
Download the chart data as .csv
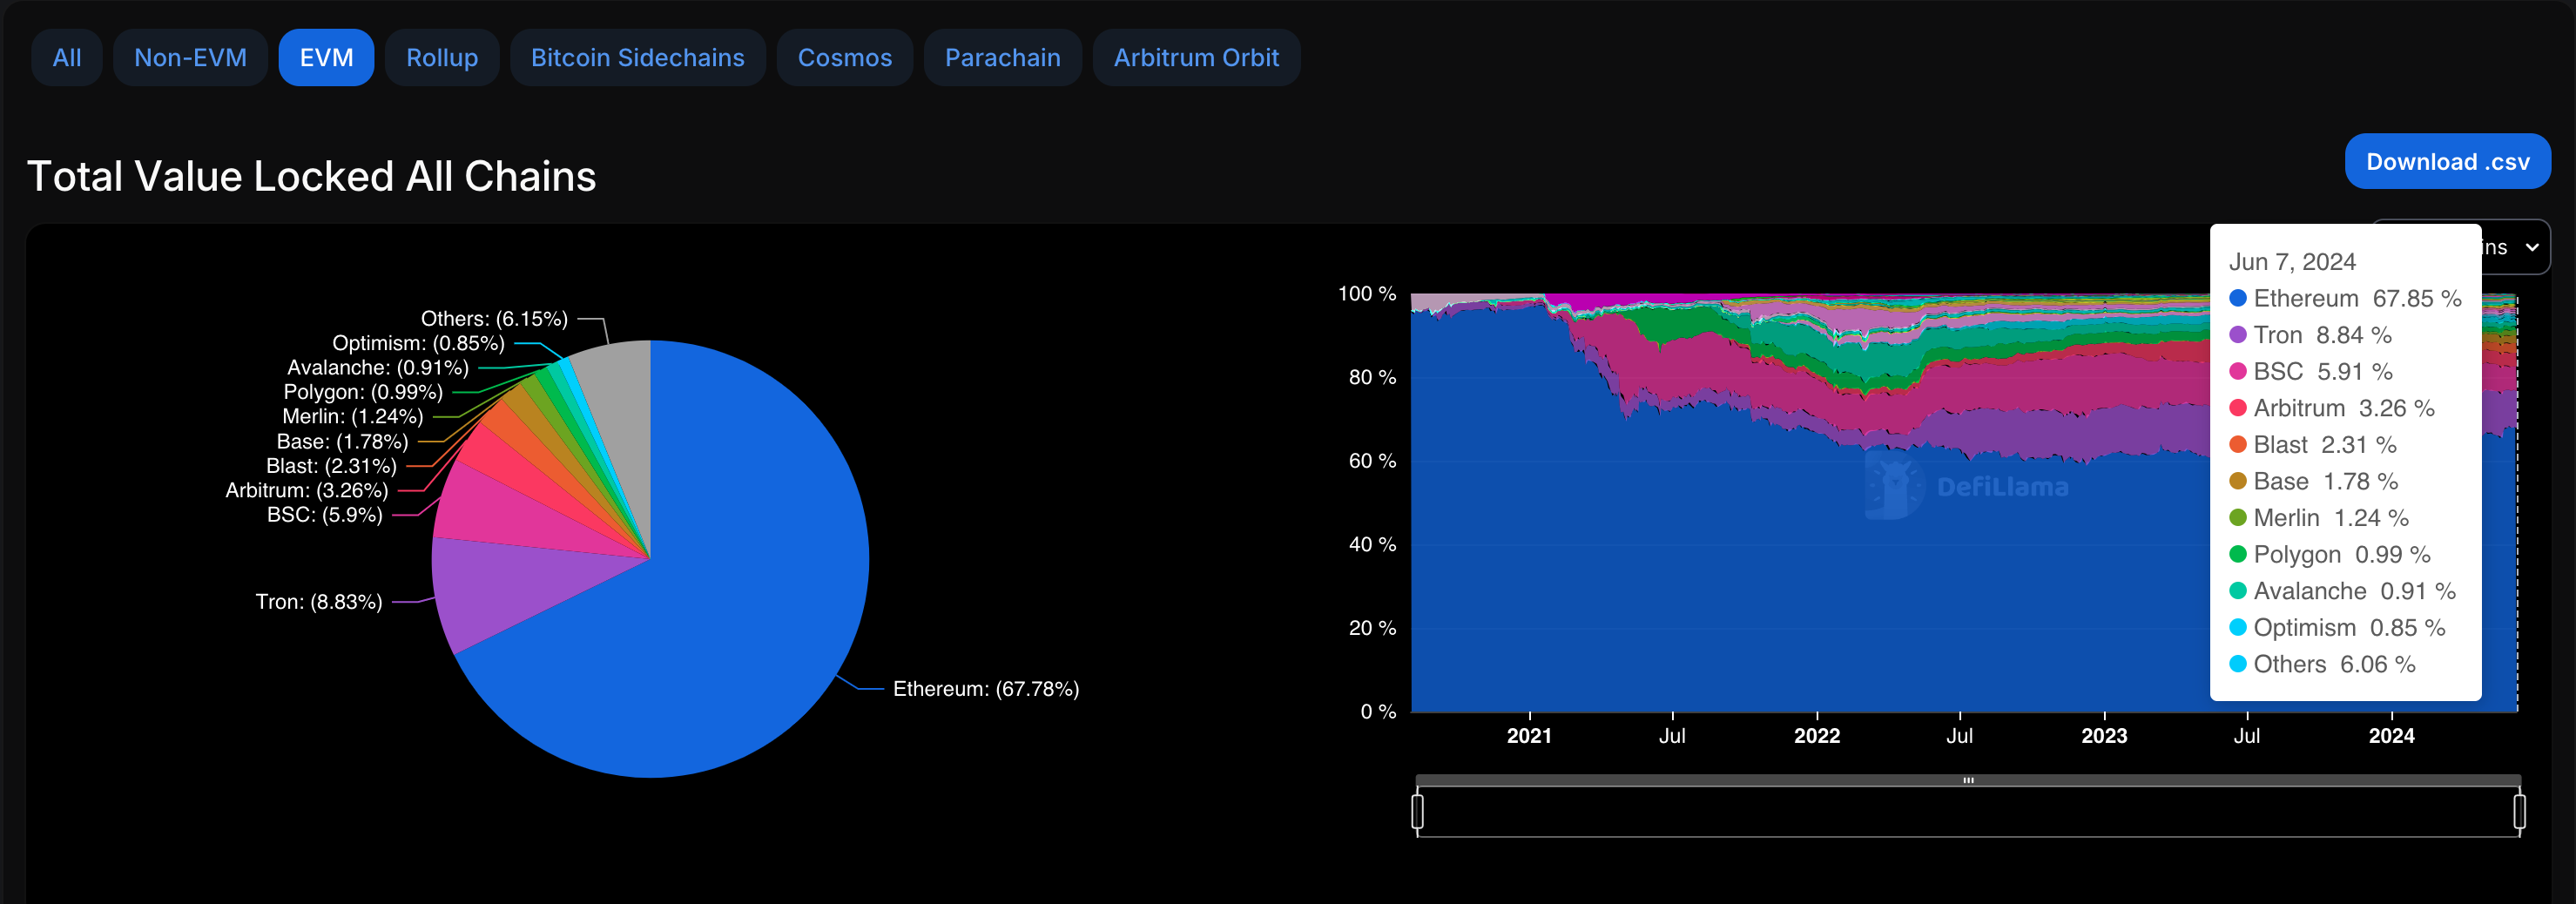[x=2448, y=161]
